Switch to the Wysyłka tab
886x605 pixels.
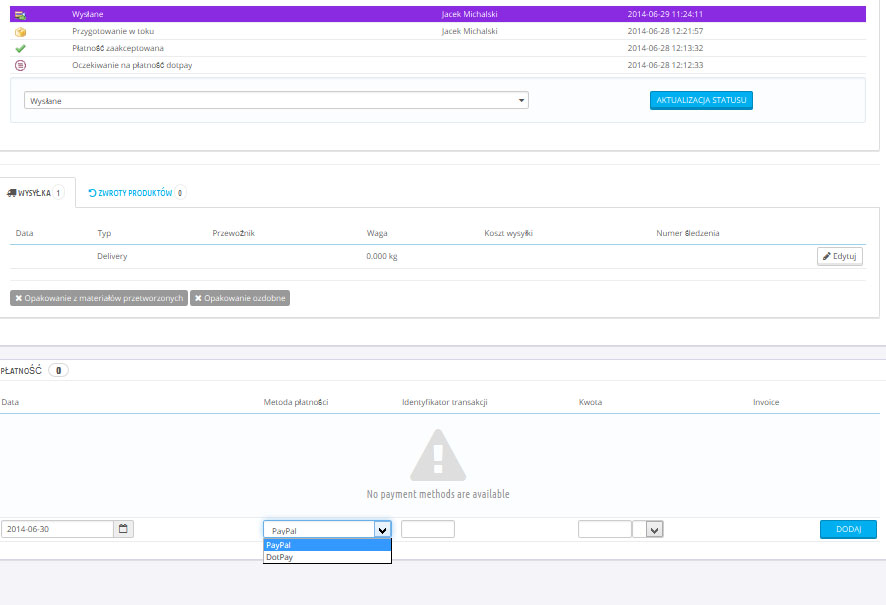coord(36,193)
